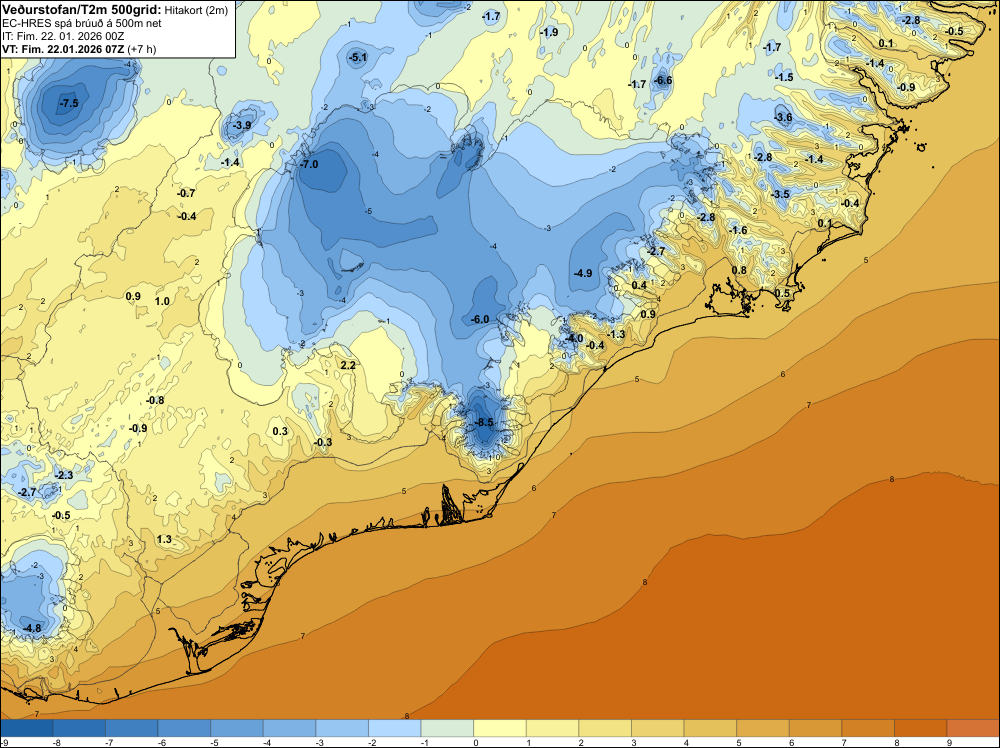The image size is (1000, 748).
Task: Click the -0.3 temperature value
Action: pyautogui.click(x=323, y=442)
